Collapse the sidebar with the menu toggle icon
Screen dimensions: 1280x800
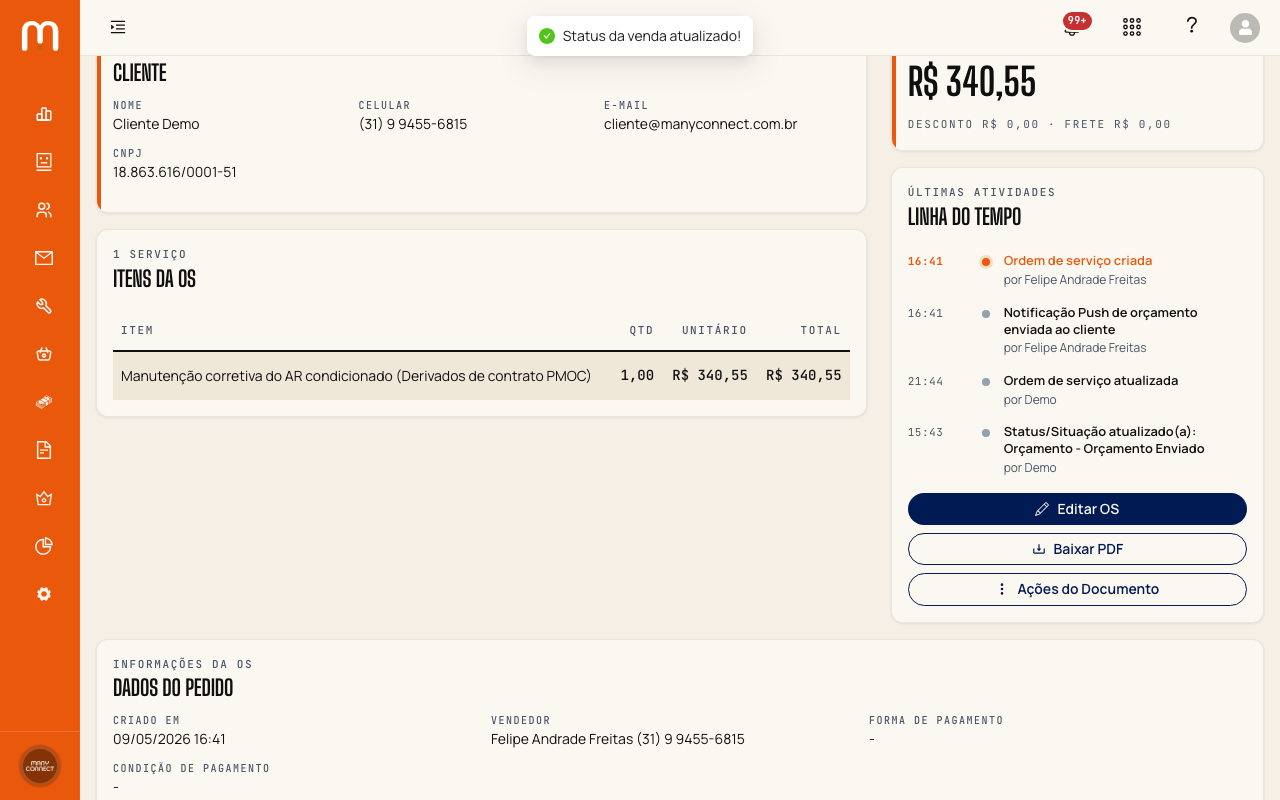click(x=118, y=27)
